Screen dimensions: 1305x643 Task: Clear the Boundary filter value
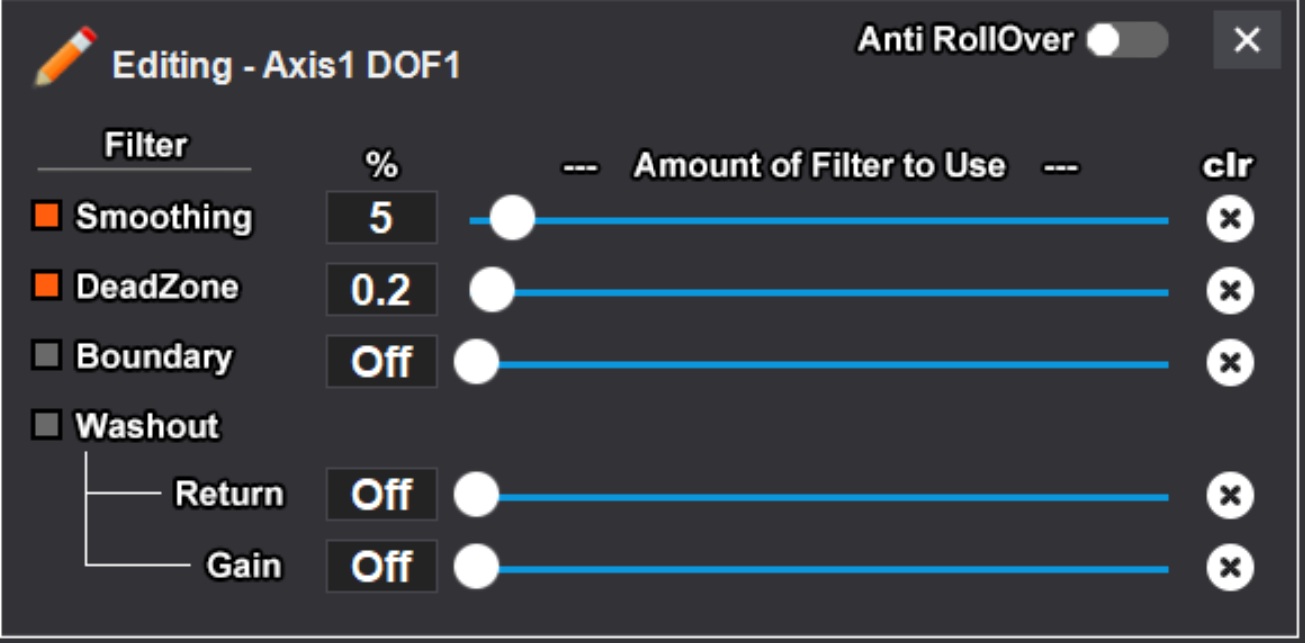[x=1230, y=363]
